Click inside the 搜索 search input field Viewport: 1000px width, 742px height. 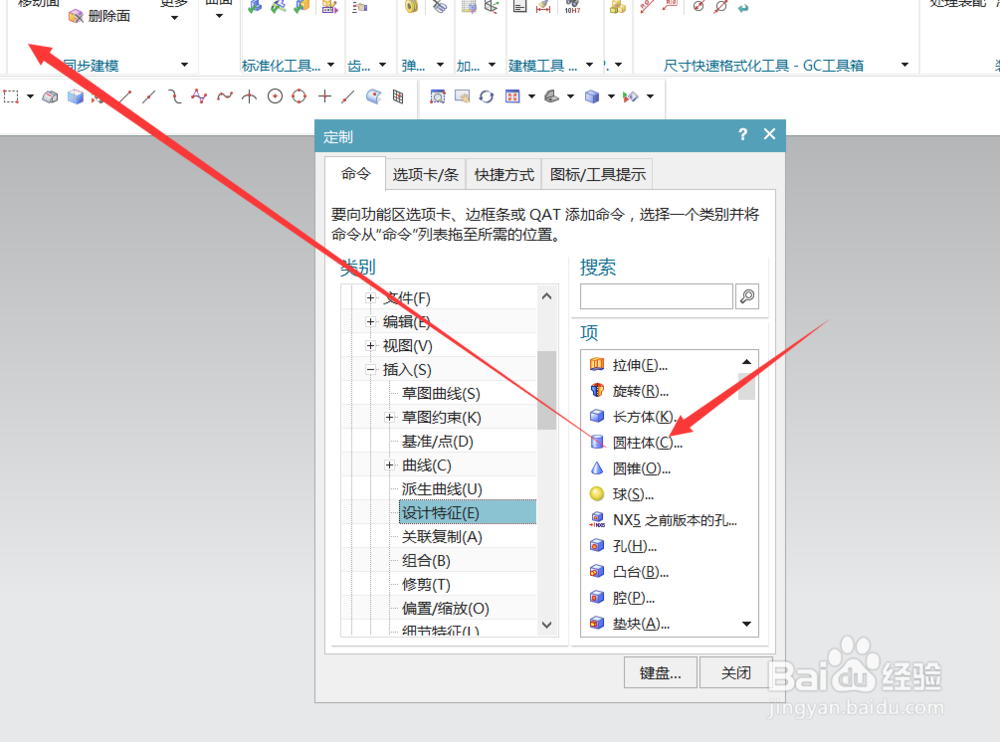tap(655, 296)
